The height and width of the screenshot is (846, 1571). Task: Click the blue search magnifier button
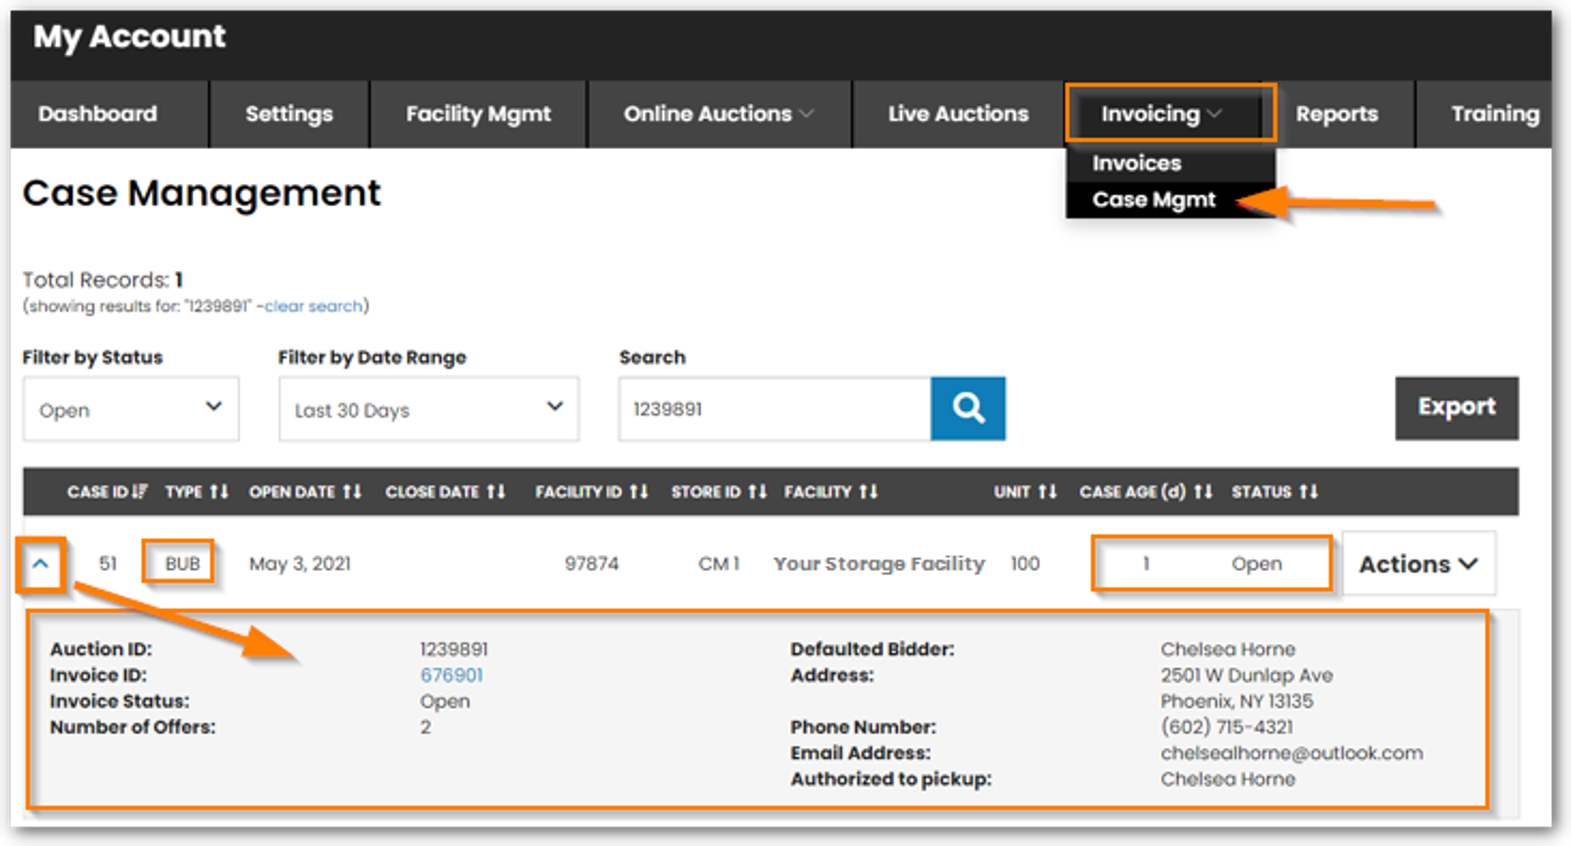pos(967,408)
